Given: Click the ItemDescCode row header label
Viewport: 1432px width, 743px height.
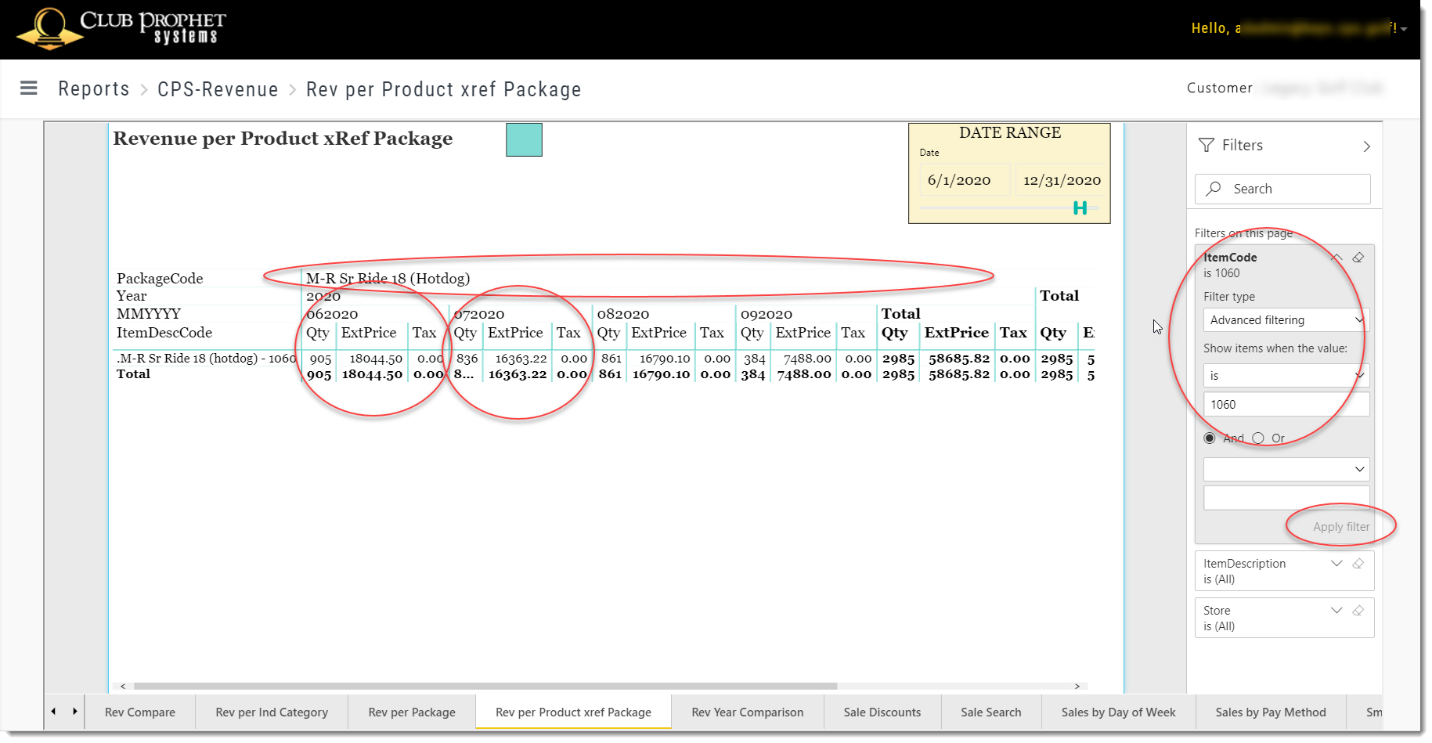Looking at the screenshot, I should (x=165, y=333).
